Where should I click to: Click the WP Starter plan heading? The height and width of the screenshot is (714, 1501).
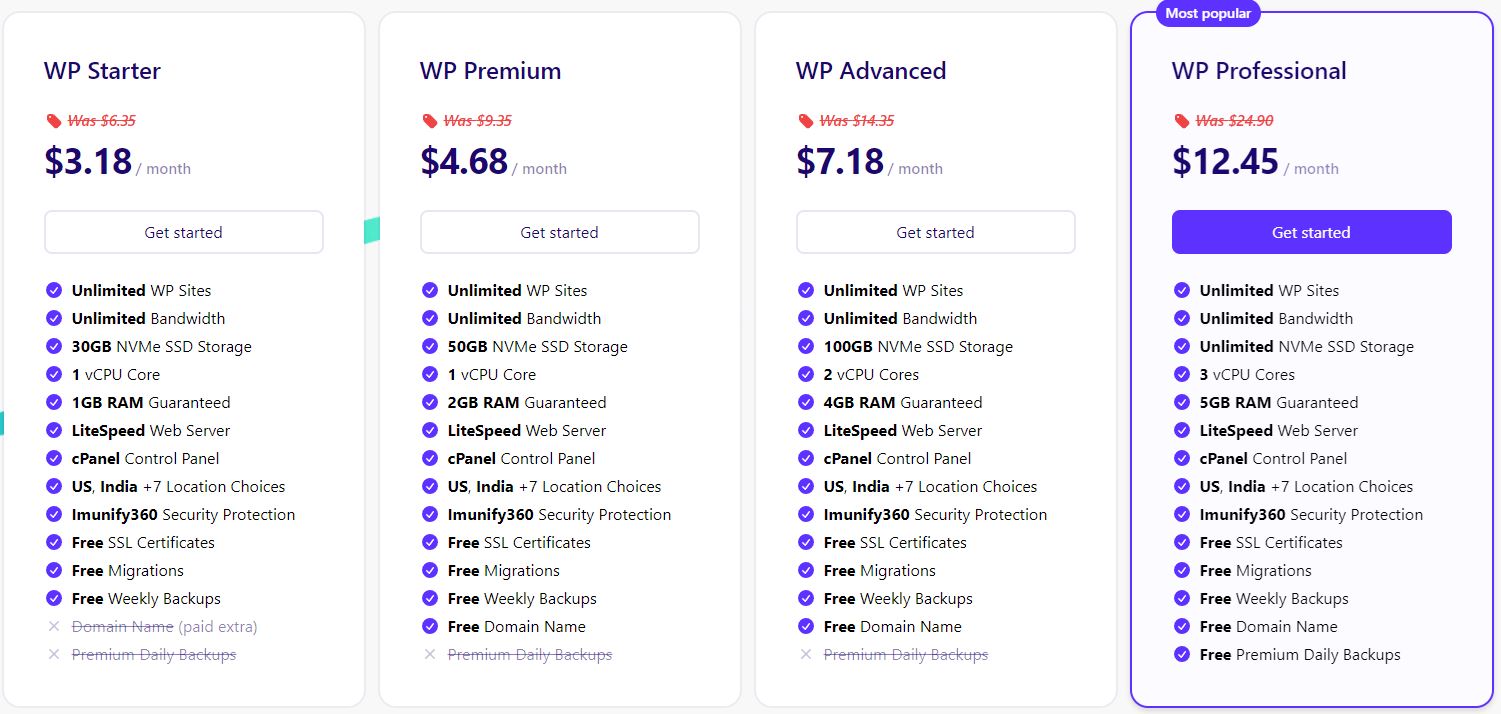(x=102, y=71)
